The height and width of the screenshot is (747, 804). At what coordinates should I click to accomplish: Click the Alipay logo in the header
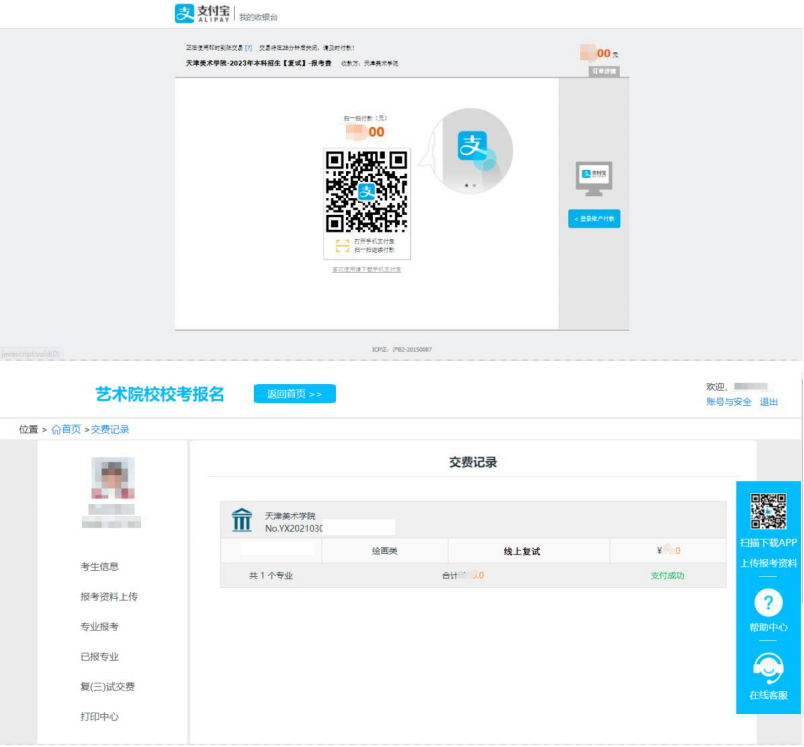[202, 13]
